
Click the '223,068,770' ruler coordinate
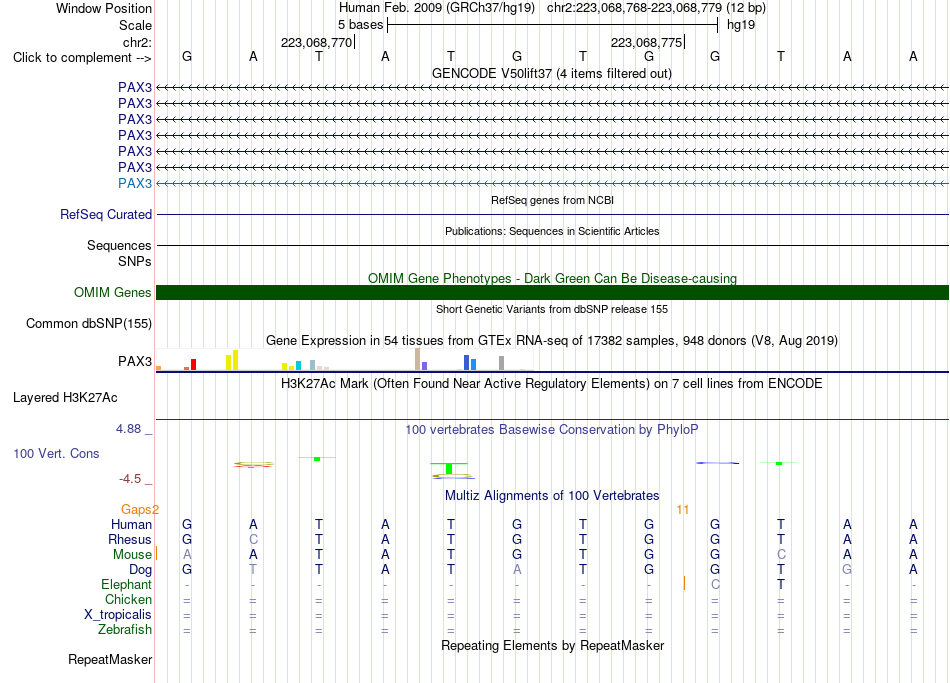tap(316, 42)
